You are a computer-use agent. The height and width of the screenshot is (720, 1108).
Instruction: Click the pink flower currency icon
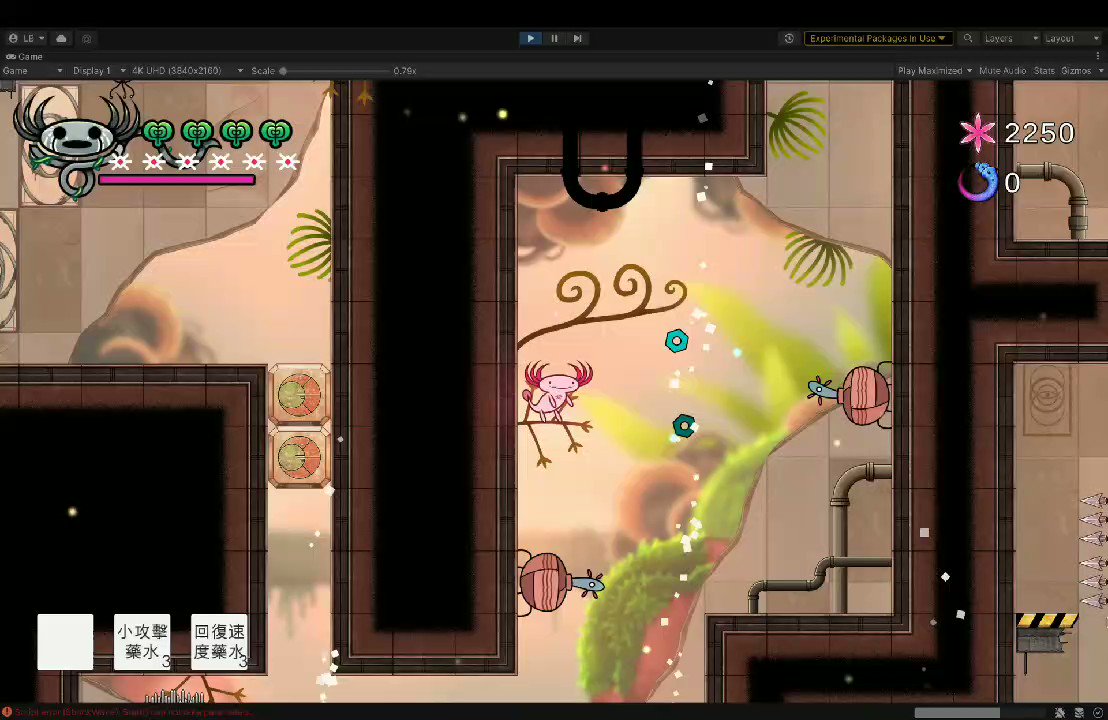(977, 132)
